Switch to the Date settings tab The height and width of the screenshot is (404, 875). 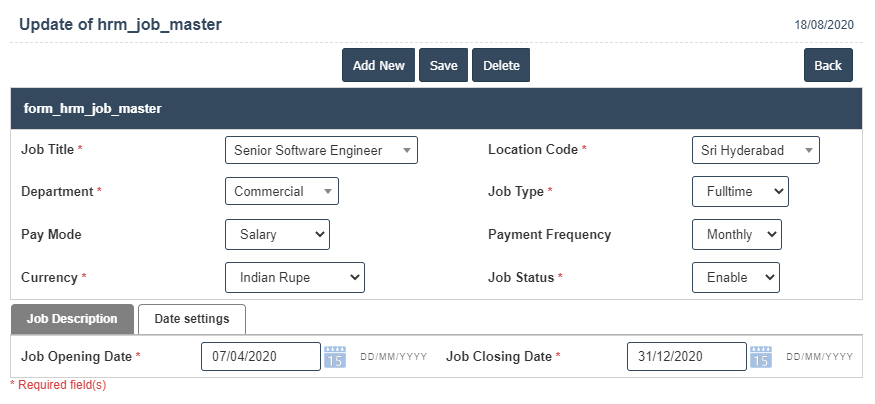(192, 319)
